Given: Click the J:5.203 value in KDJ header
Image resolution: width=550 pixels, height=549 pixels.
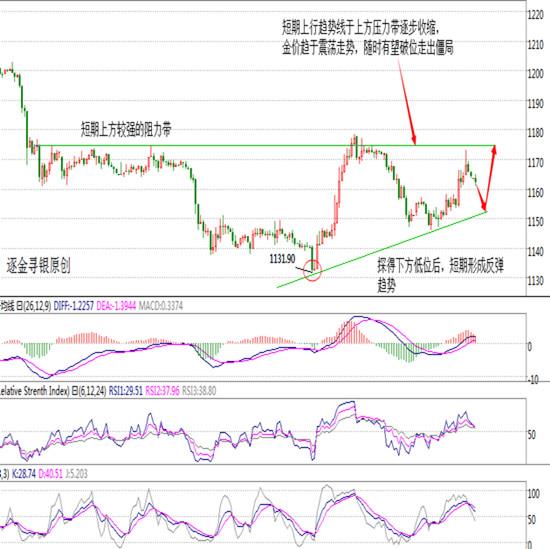Looking at the screenshot, I should [76, 474].
